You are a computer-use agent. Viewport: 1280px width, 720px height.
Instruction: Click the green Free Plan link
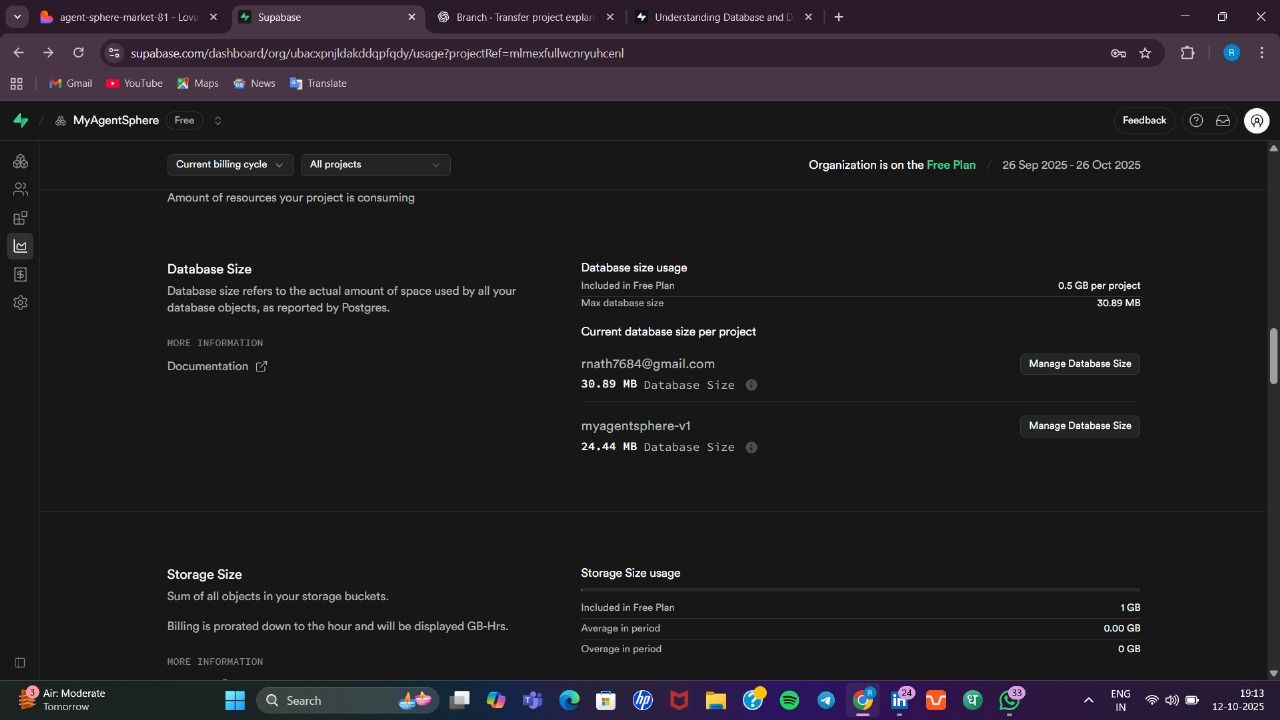pos(951,165)
